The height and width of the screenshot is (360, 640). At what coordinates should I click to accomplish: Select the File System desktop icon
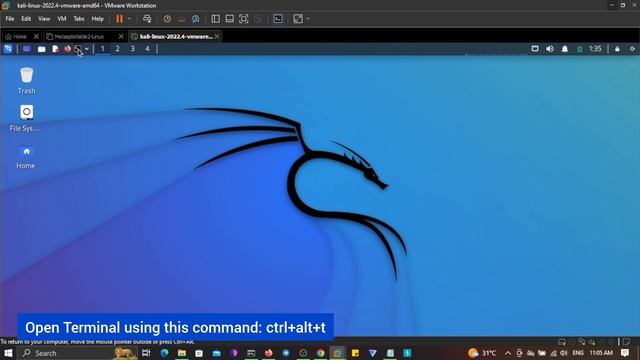point(25,118)
